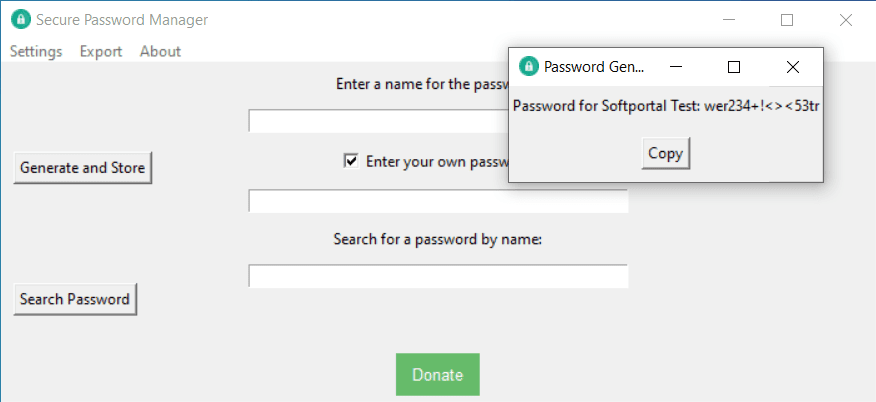This screenshot has height=402, width=876.
Task: Close the Secure Password Manager window
Action: click(x=846, y=20)
